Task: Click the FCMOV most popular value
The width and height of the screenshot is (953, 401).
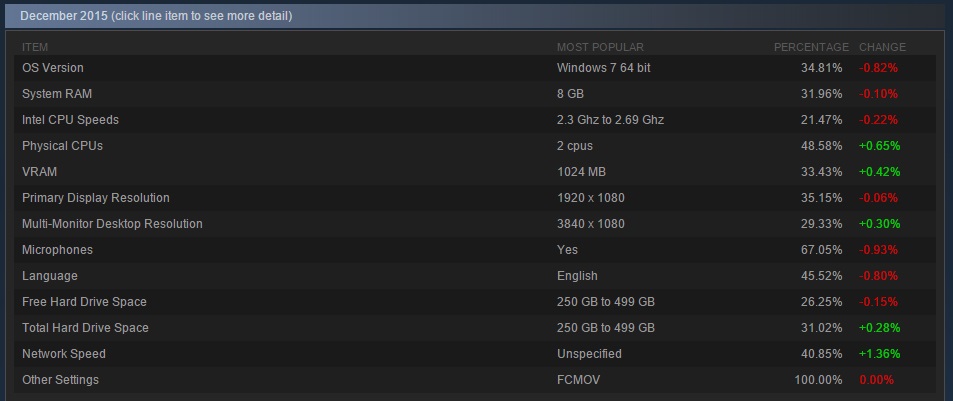Action: point(578,380)
